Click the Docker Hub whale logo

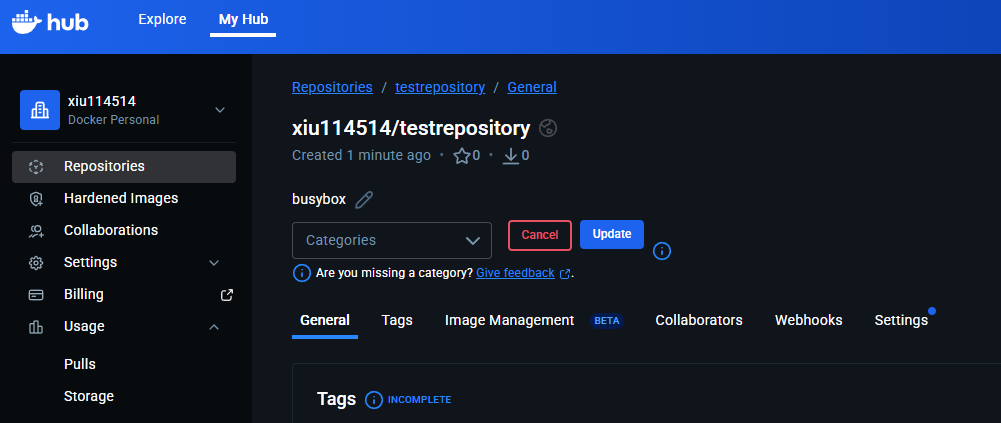click(x=50, y=22)
